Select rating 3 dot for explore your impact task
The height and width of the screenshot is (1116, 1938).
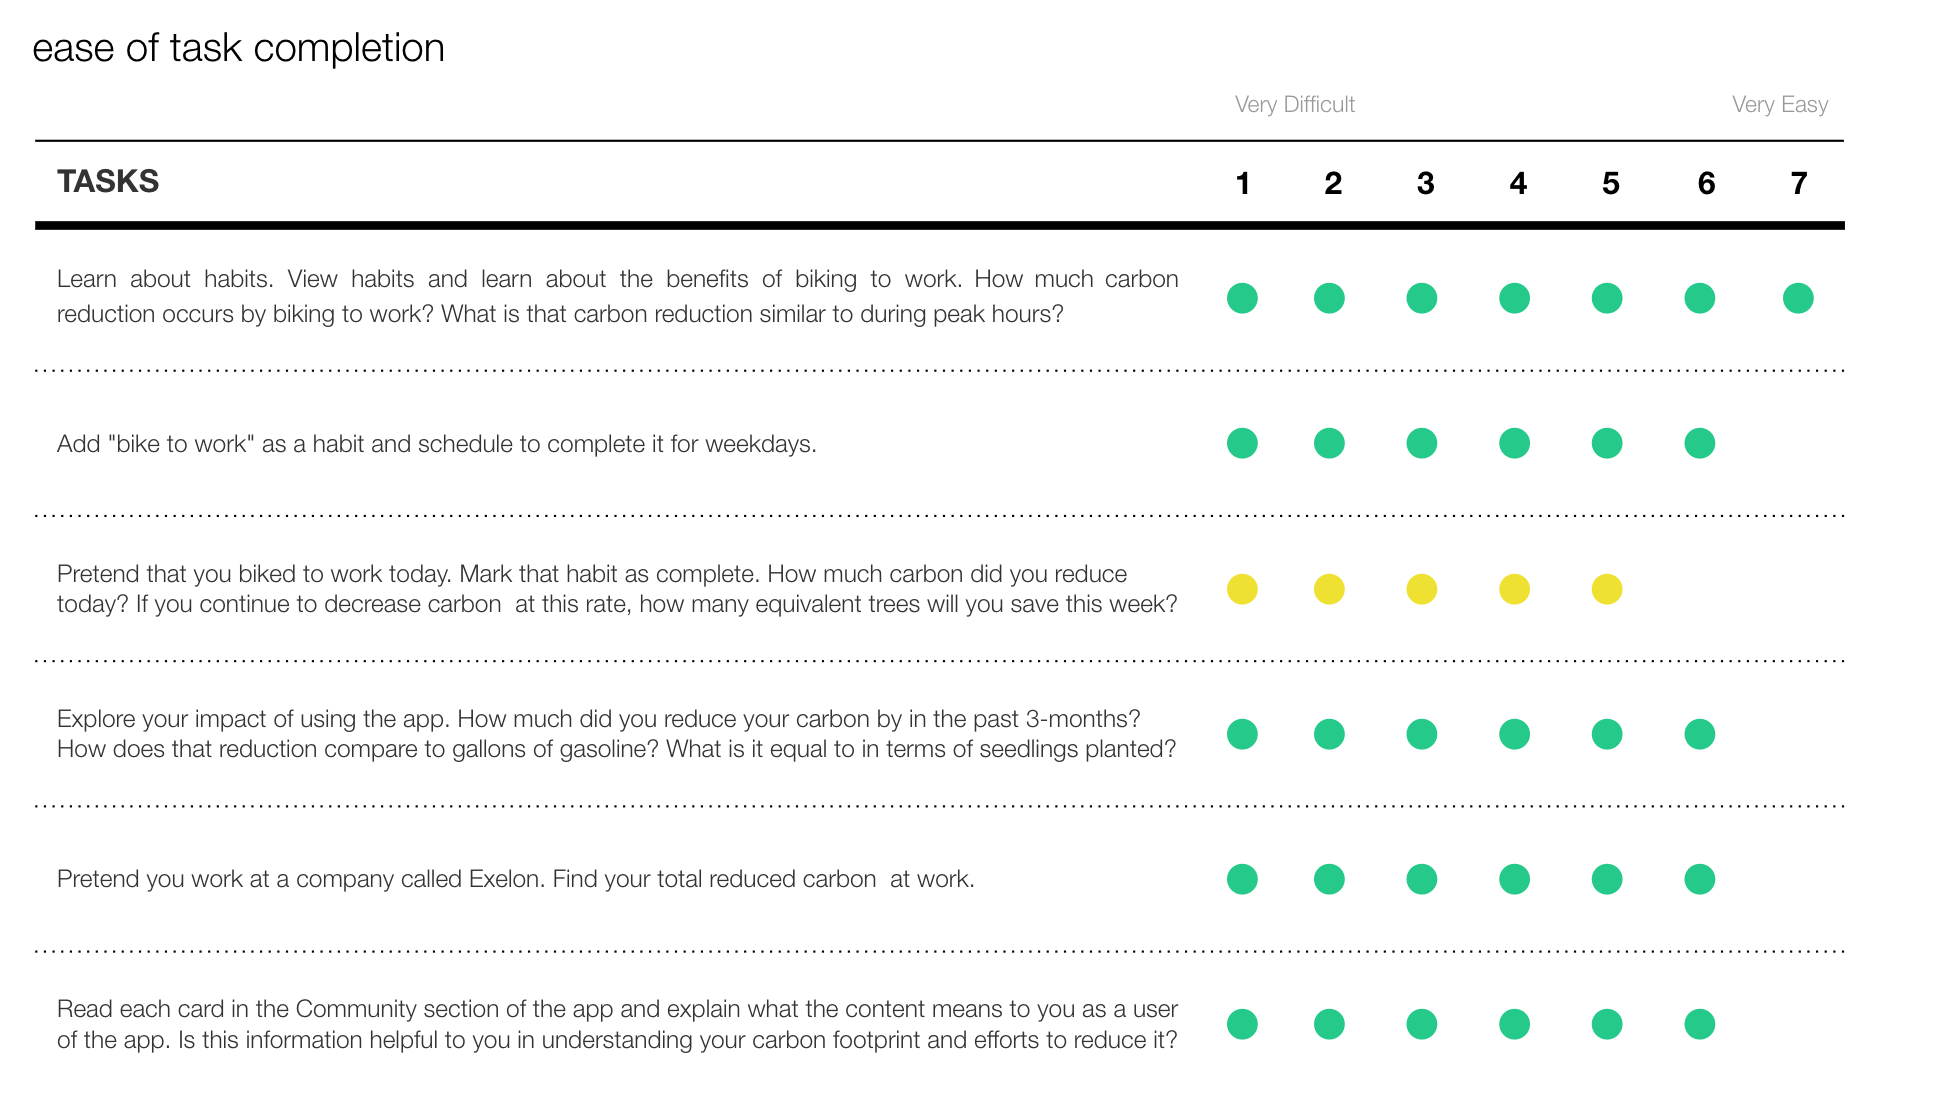pyautogui.click(x=1421, y=734)
